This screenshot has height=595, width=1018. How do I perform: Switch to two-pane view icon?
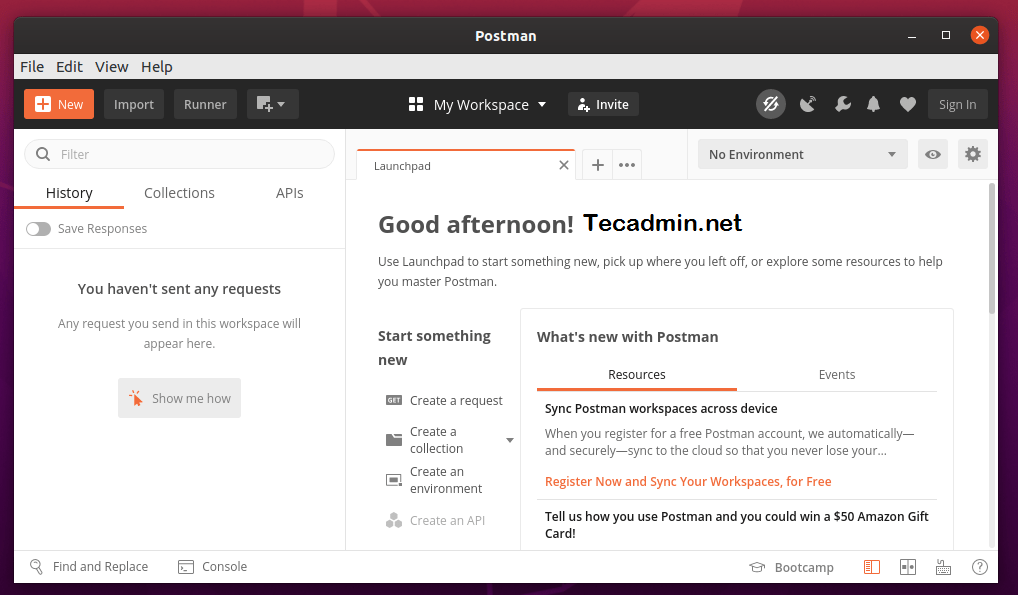(908, 567)
